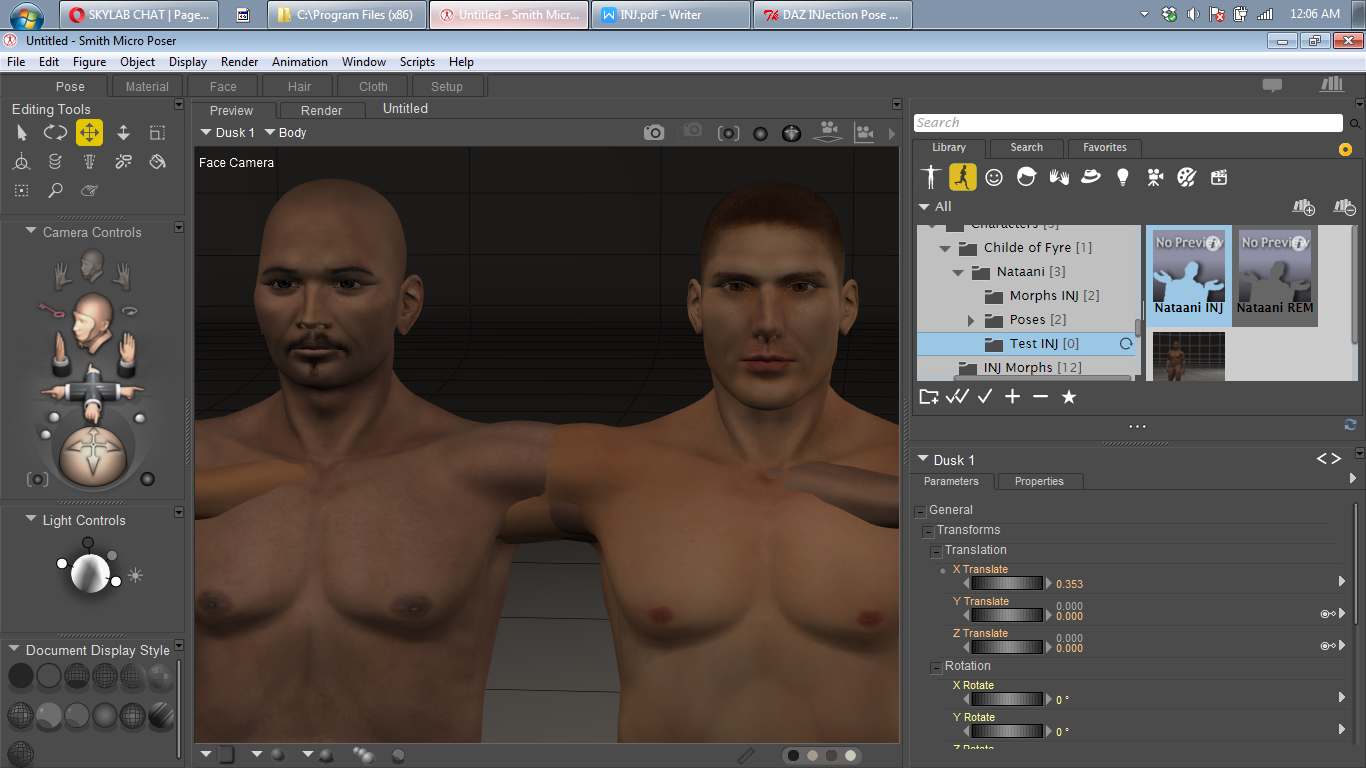Click the Remove Library icon

tap(1344, 207)
